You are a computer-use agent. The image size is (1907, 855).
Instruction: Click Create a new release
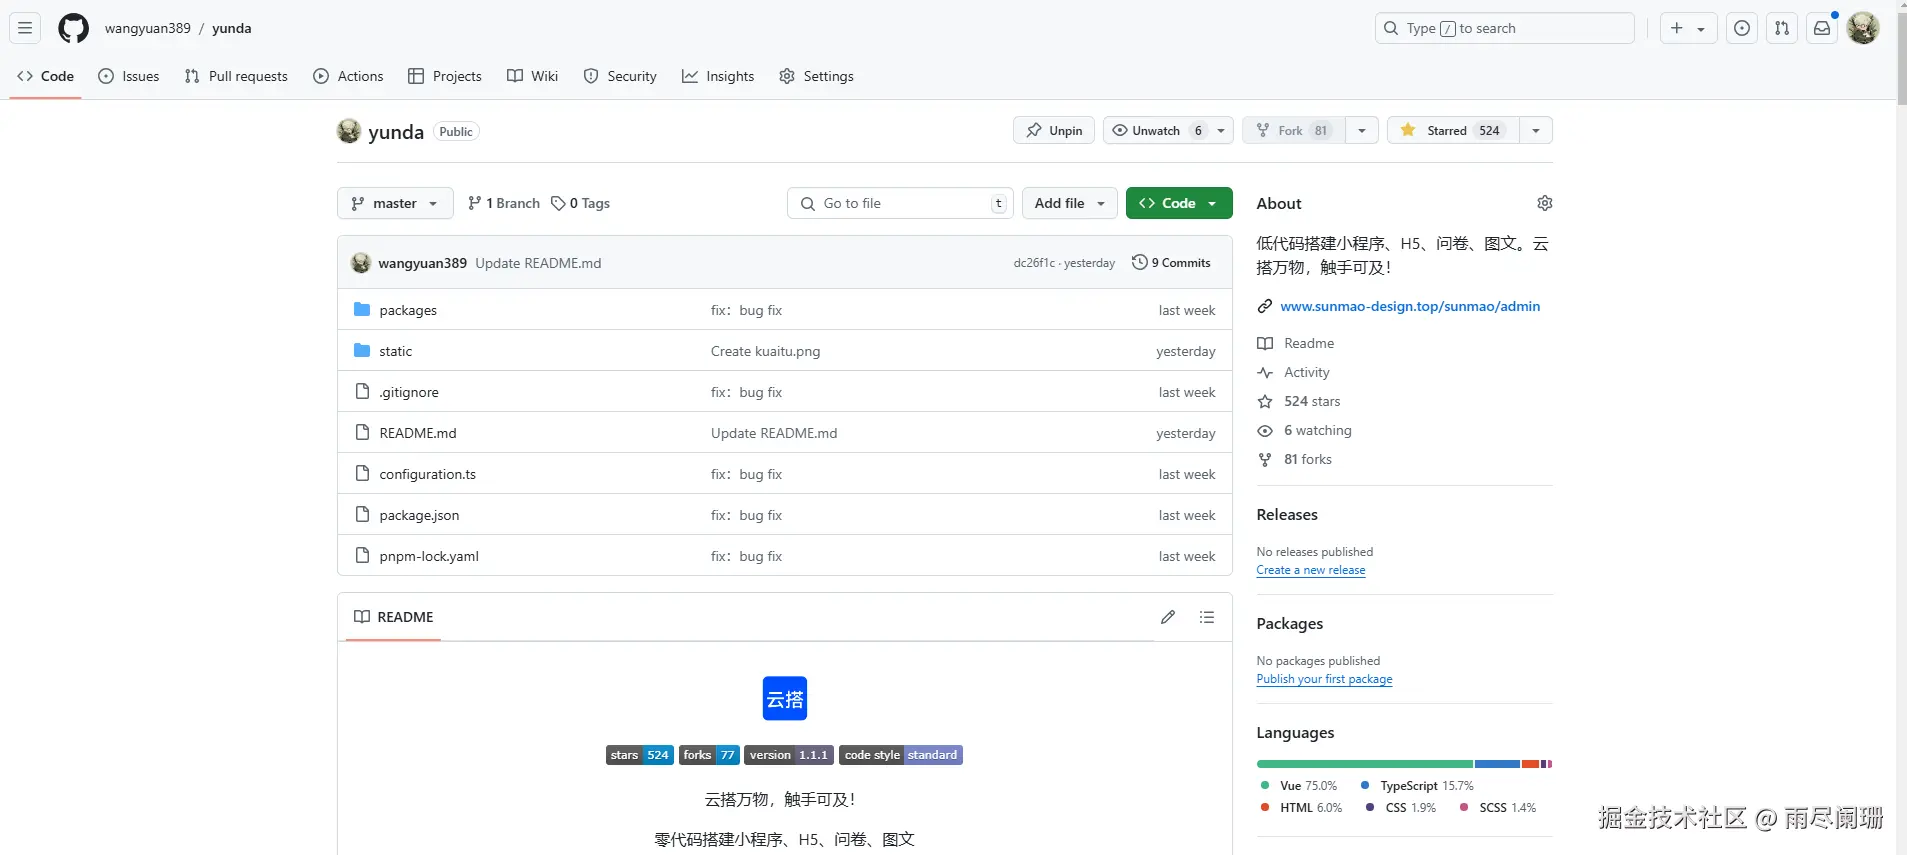(1311, 570)
